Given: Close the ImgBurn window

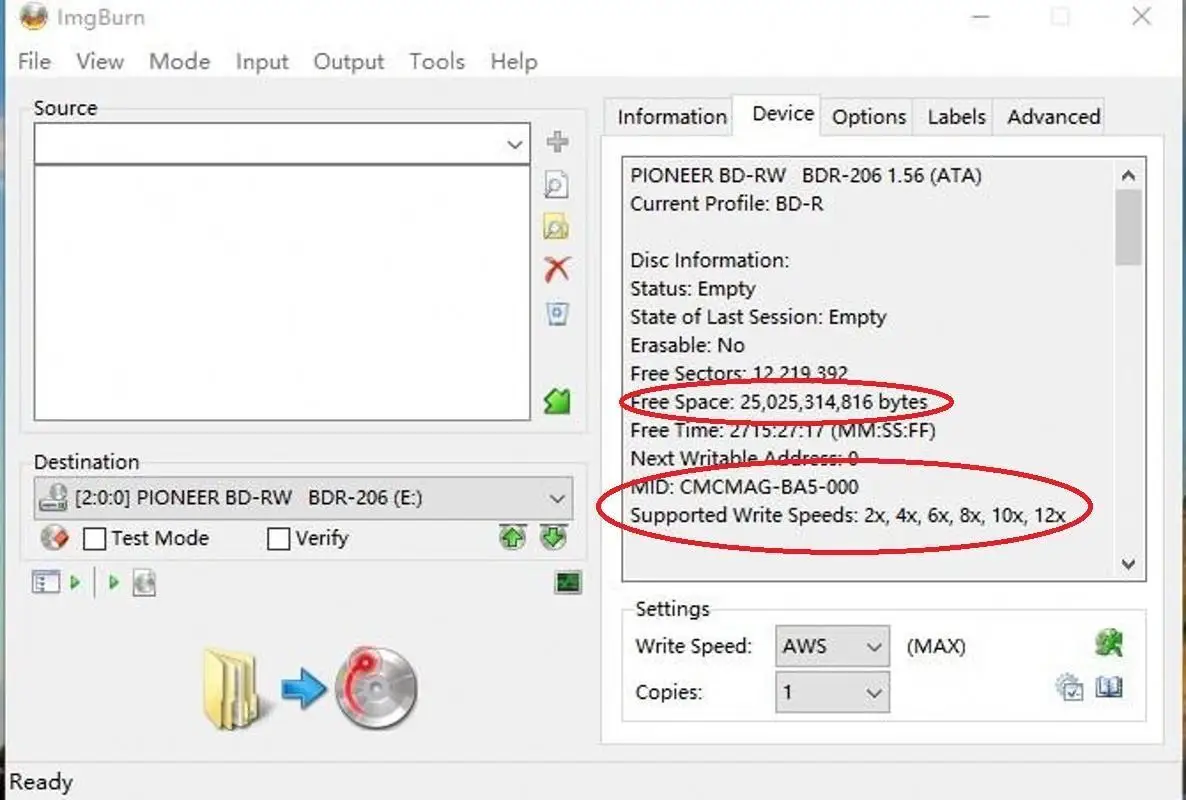Looking at the screenshot, I should coord(1141,16).
